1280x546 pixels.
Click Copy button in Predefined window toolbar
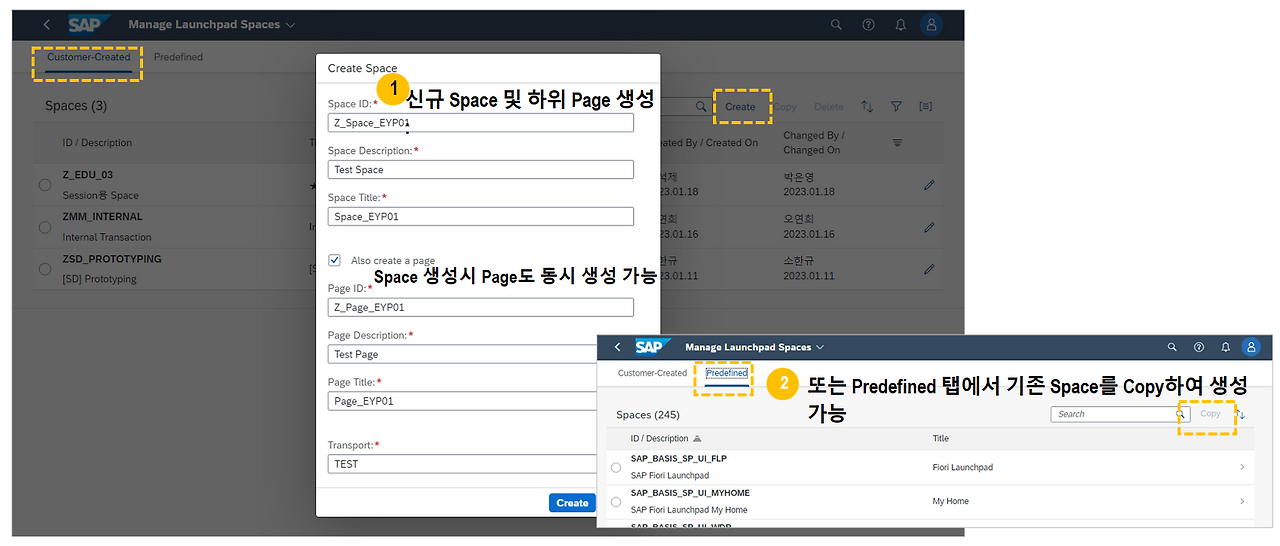pos(1210,414)
